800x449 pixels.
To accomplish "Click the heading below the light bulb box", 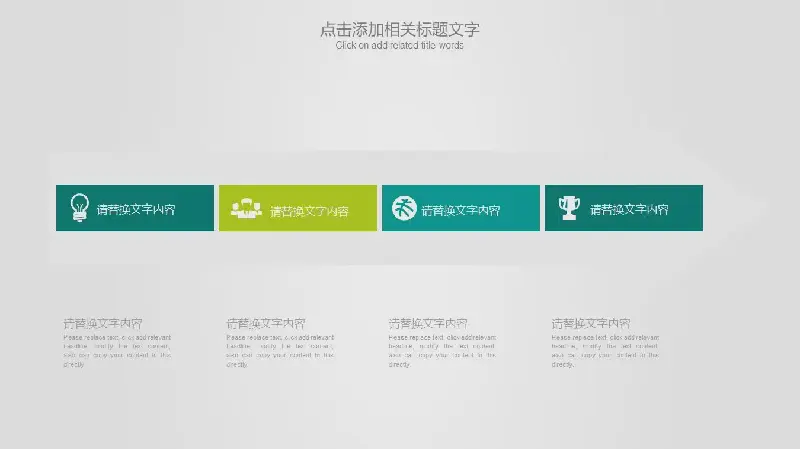I will point(103,323).
